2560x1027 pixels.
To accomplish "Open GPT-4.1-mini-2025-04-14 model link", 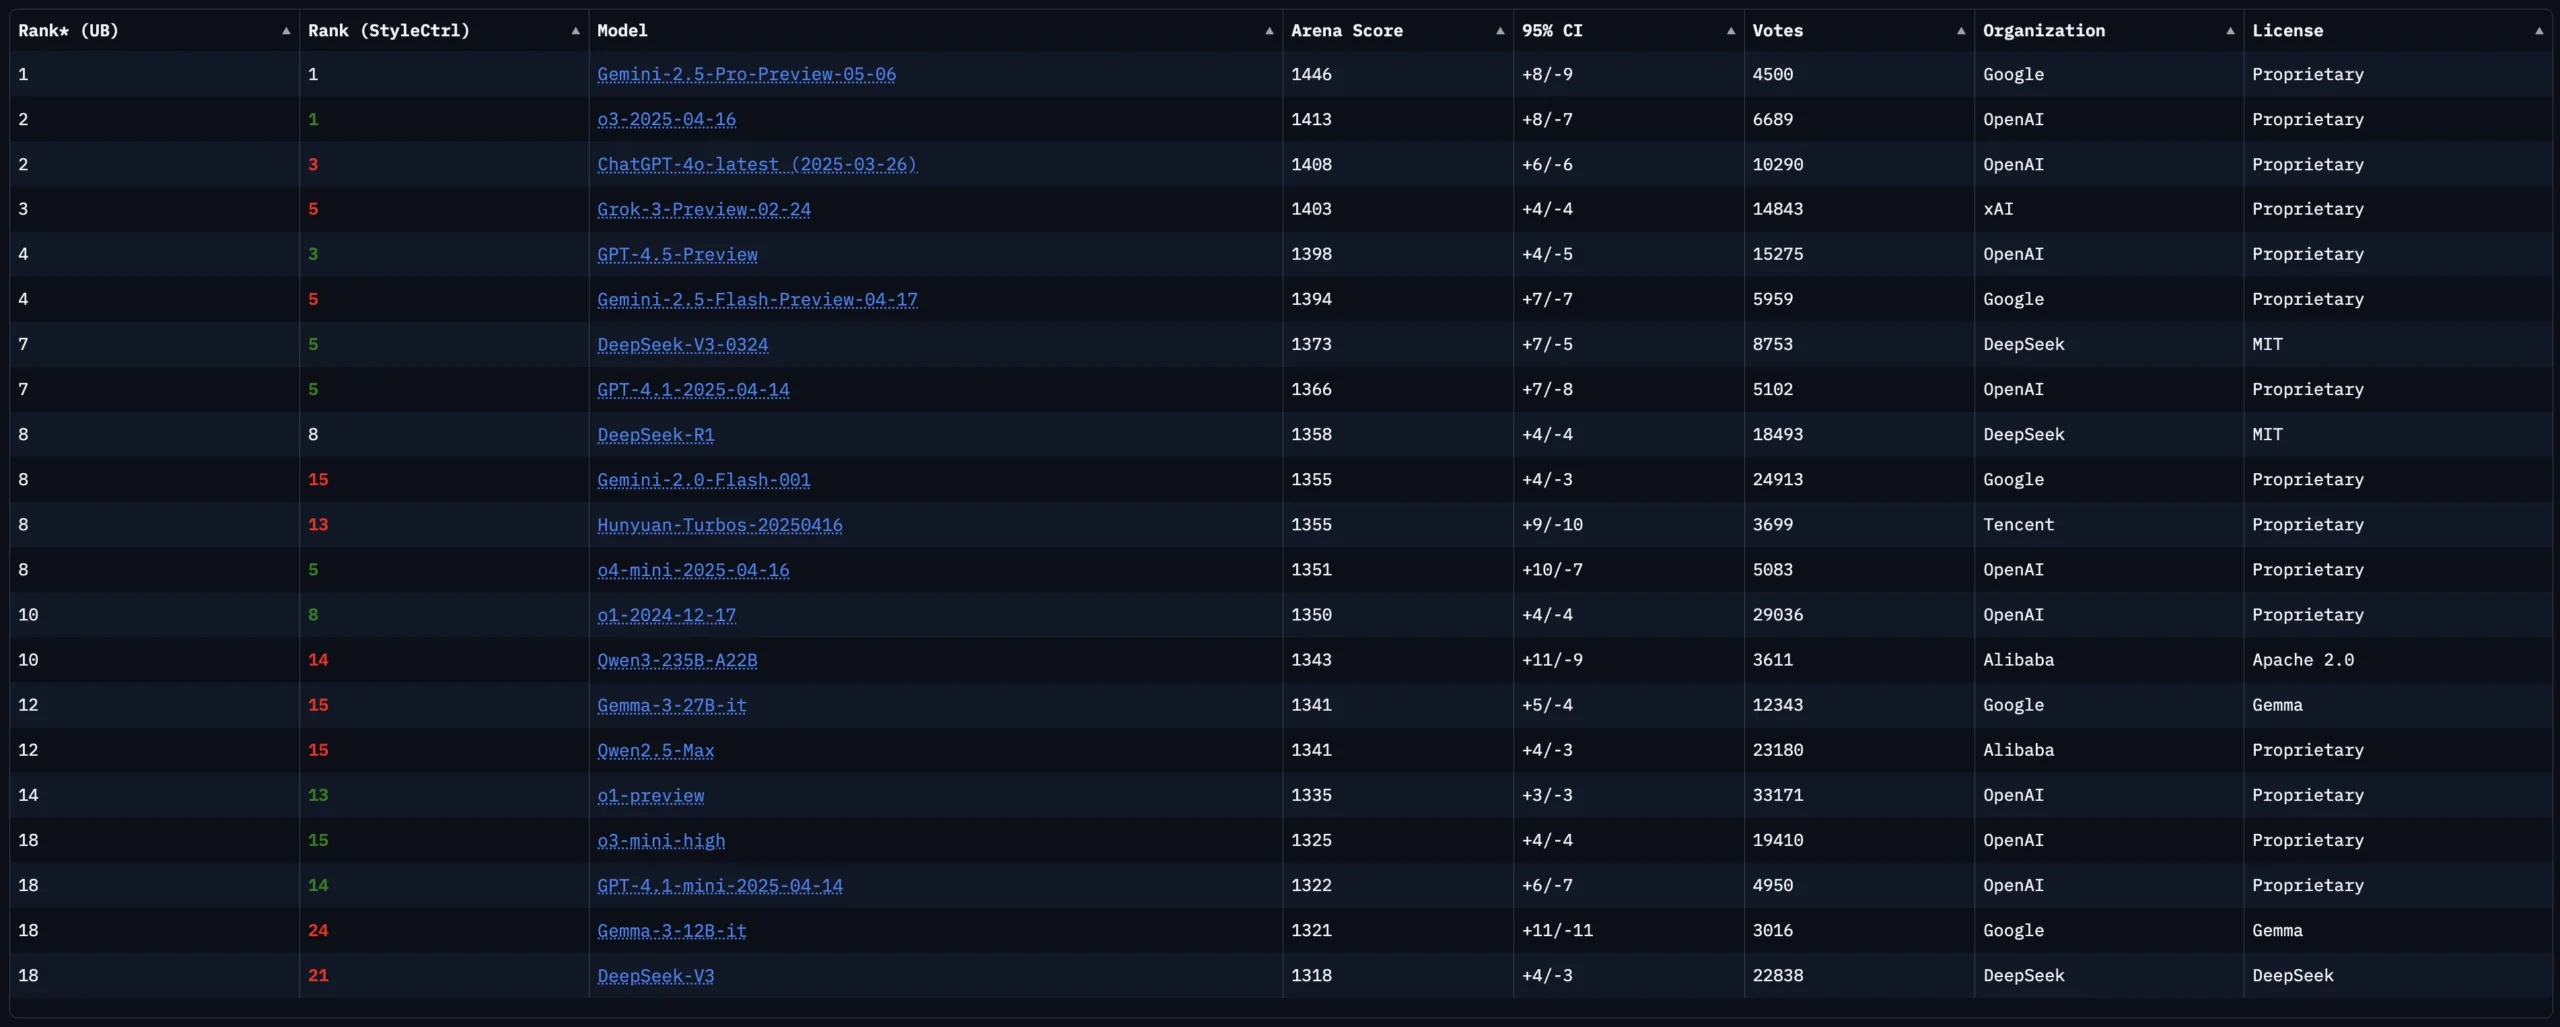I will pyautogui.click(x=720, y=885).
